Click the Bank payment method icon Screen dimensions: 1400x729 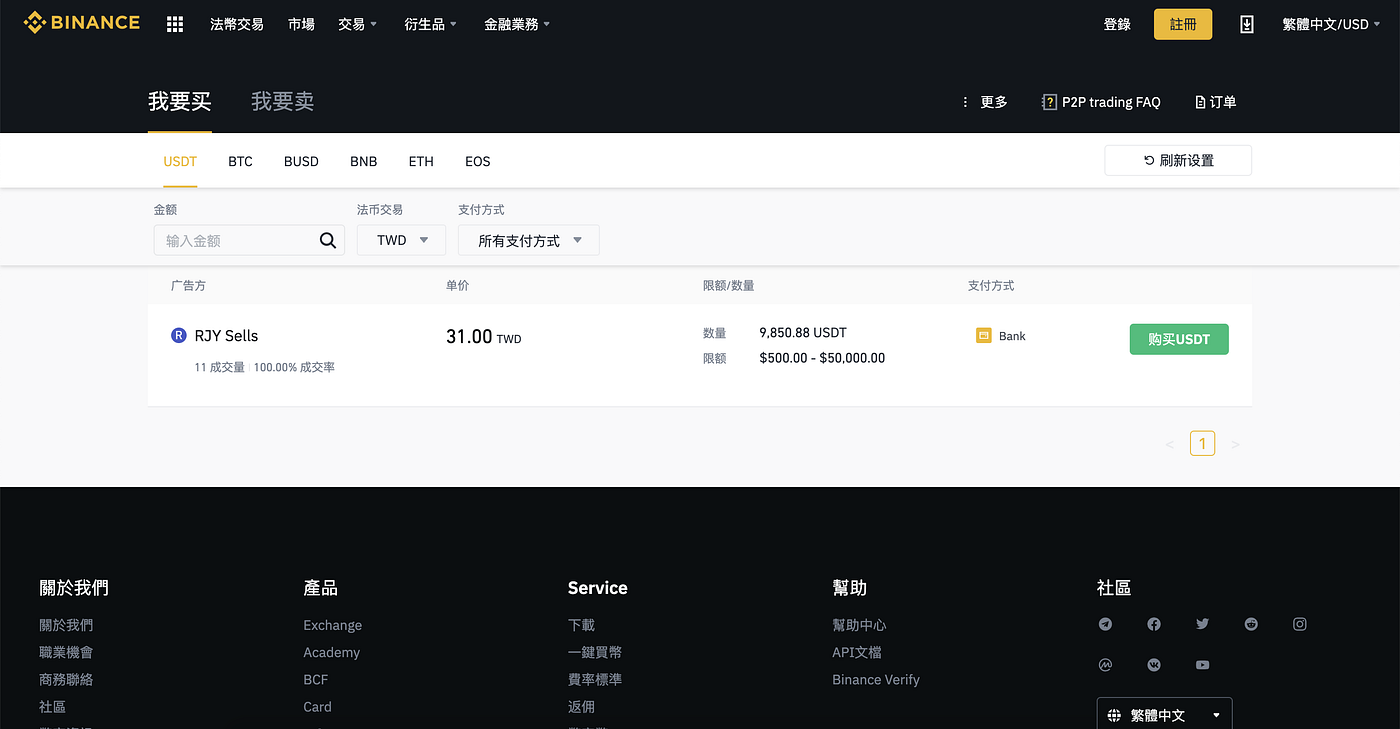(x=983, y=336)
